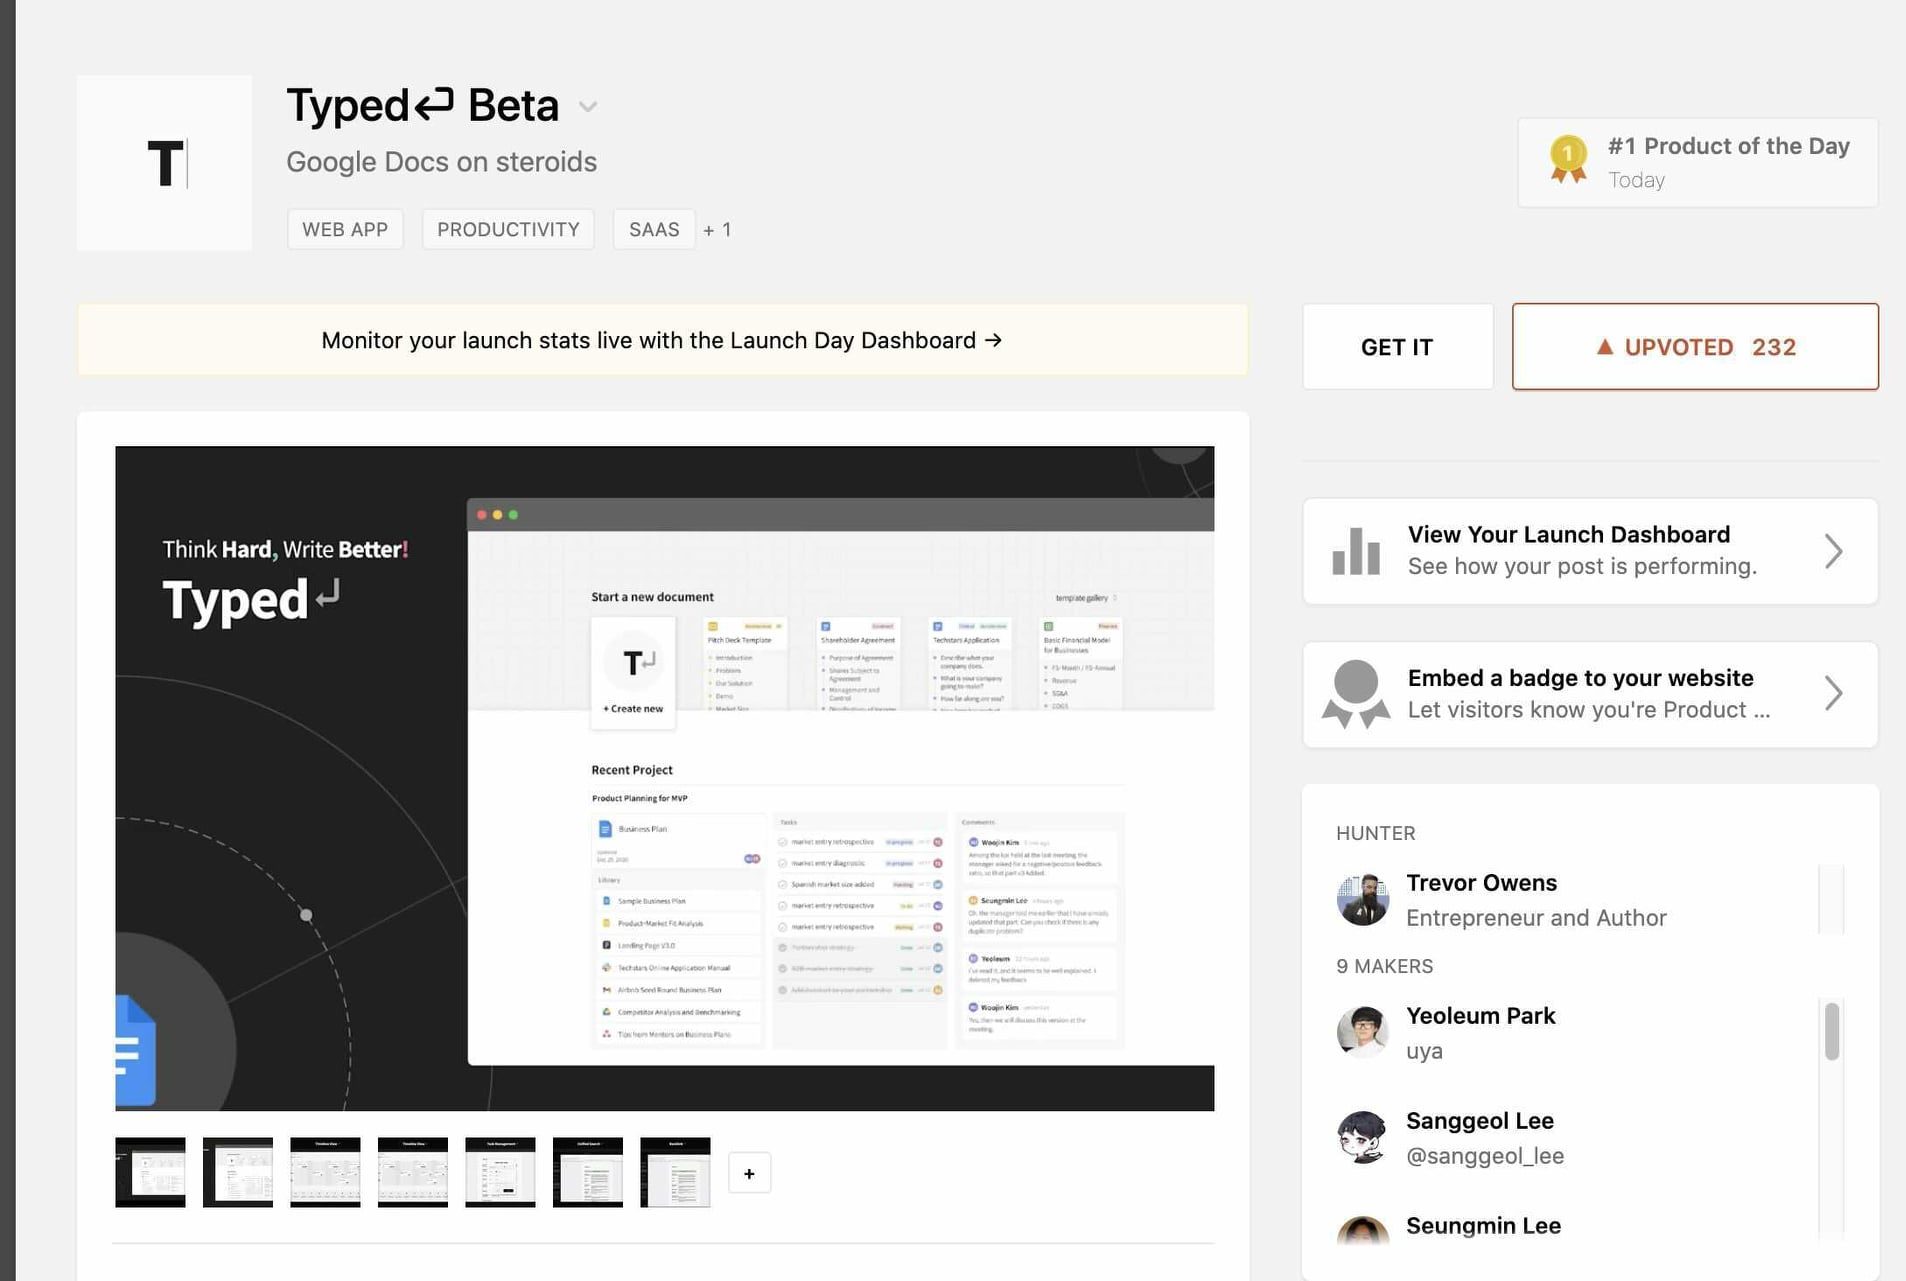This screenshot has width=1906, height=1281.
Task: Select the last gallery thumbnail before plus
Action: click(675, 1172)
